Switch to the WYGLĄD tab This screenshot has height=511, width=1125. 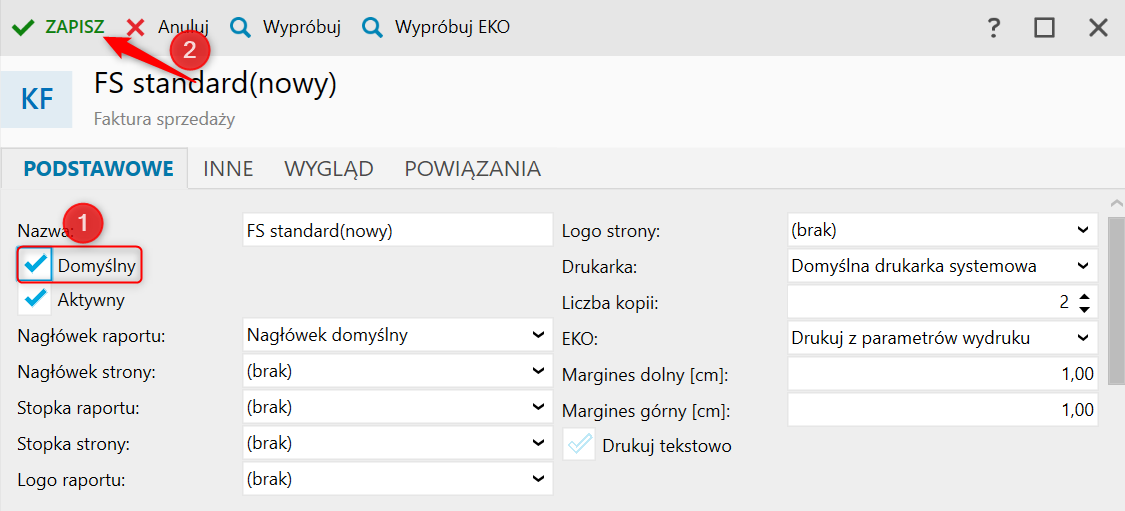(x=329, y=169)
